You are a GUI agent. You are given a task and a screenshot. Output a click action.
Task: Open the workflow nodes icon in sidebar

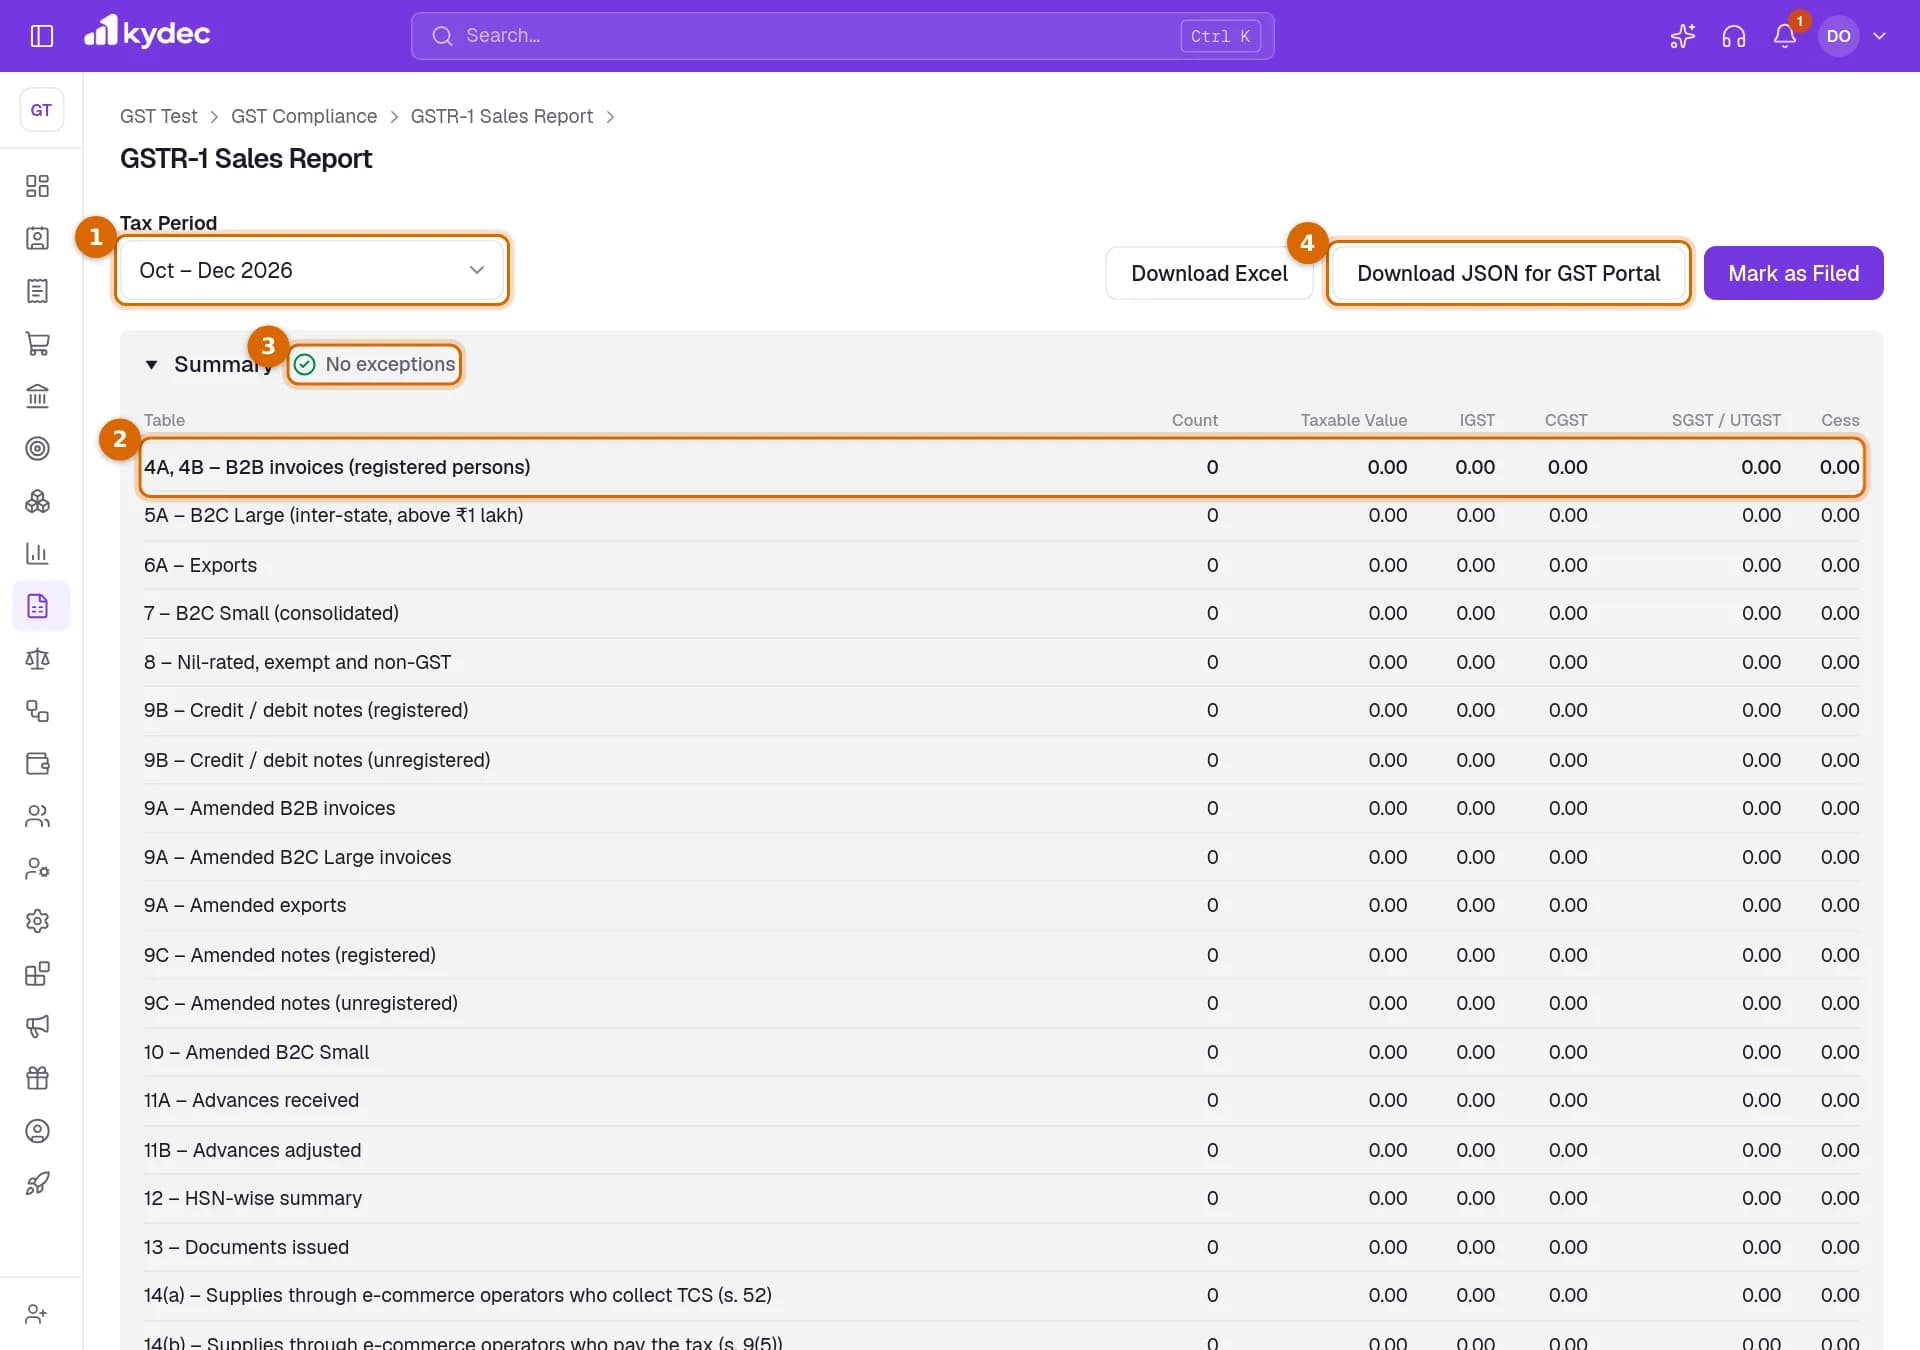(37, 711)
